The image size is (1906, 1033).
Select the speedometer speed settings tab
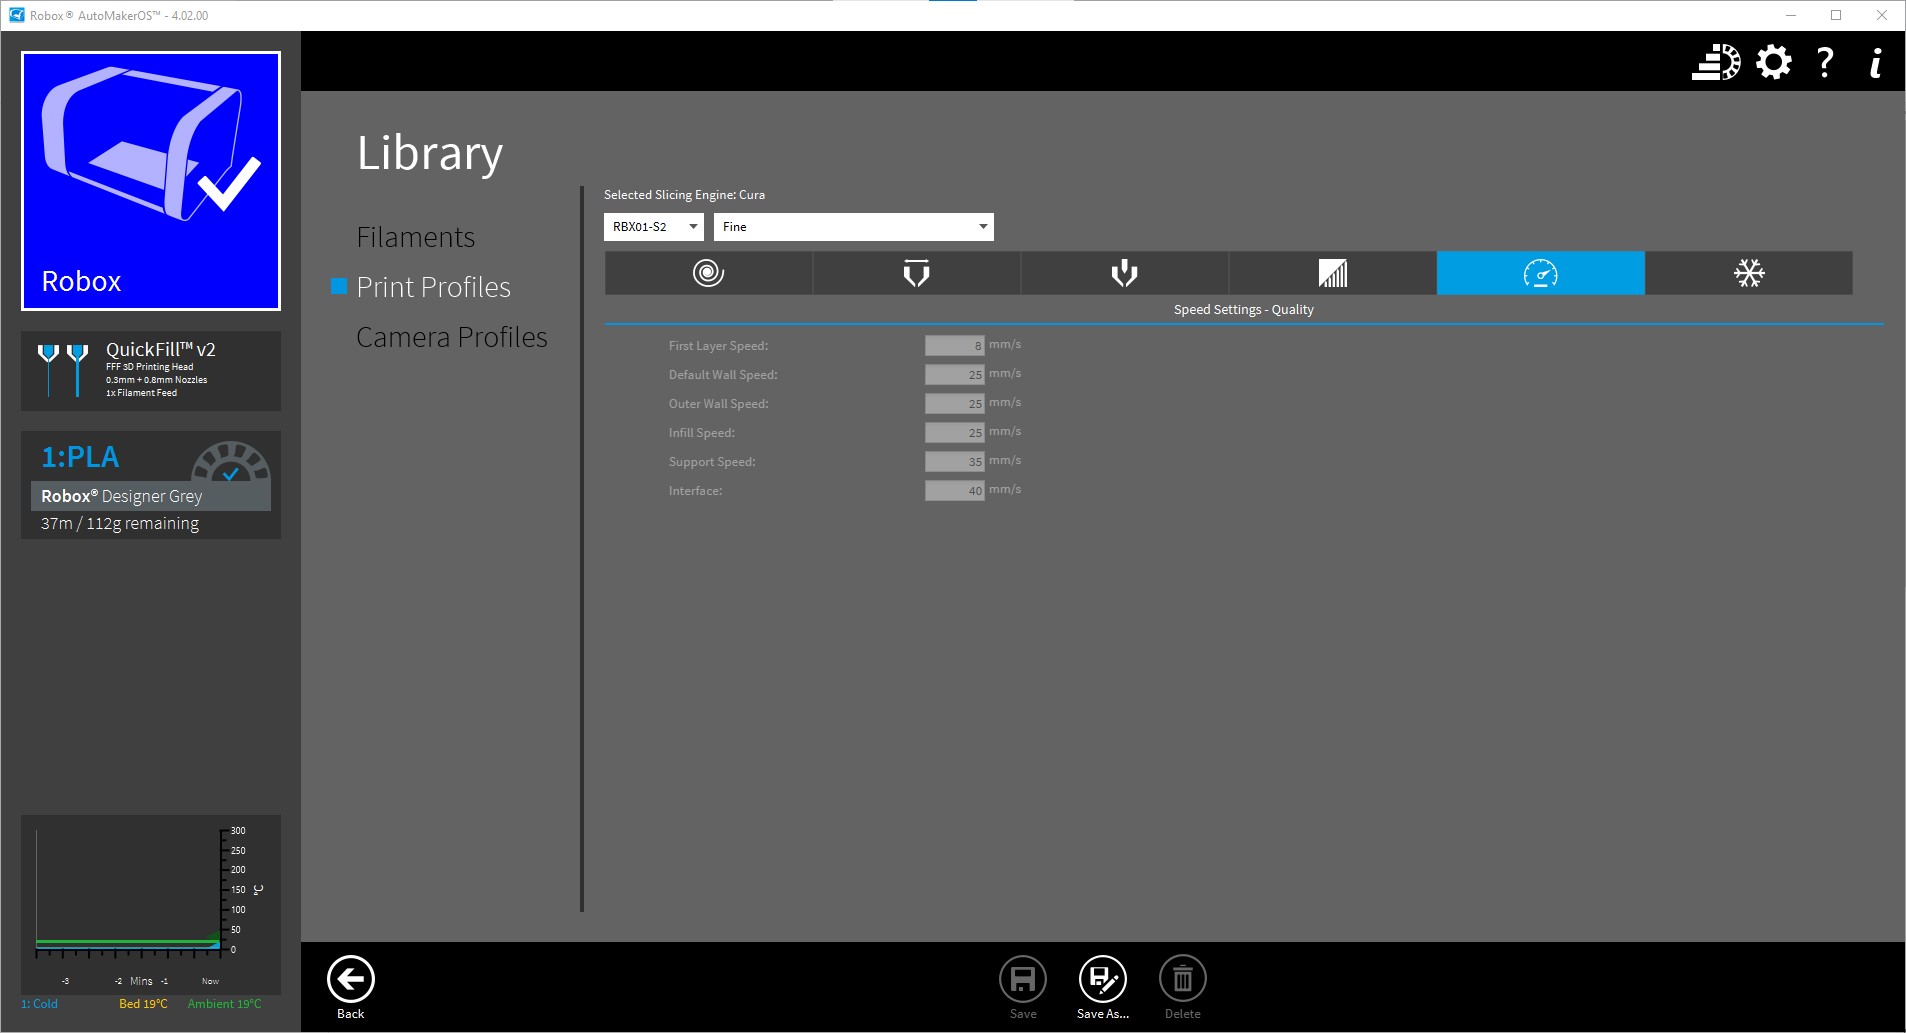pyautogui.click(x=1540, y=273)
